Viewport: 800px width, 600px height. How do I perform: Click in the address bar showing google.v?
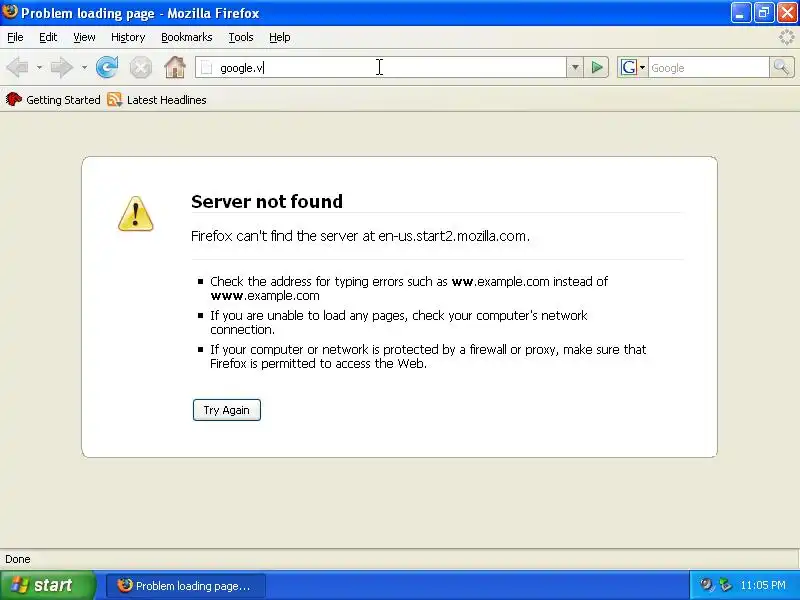pos(381,67)
